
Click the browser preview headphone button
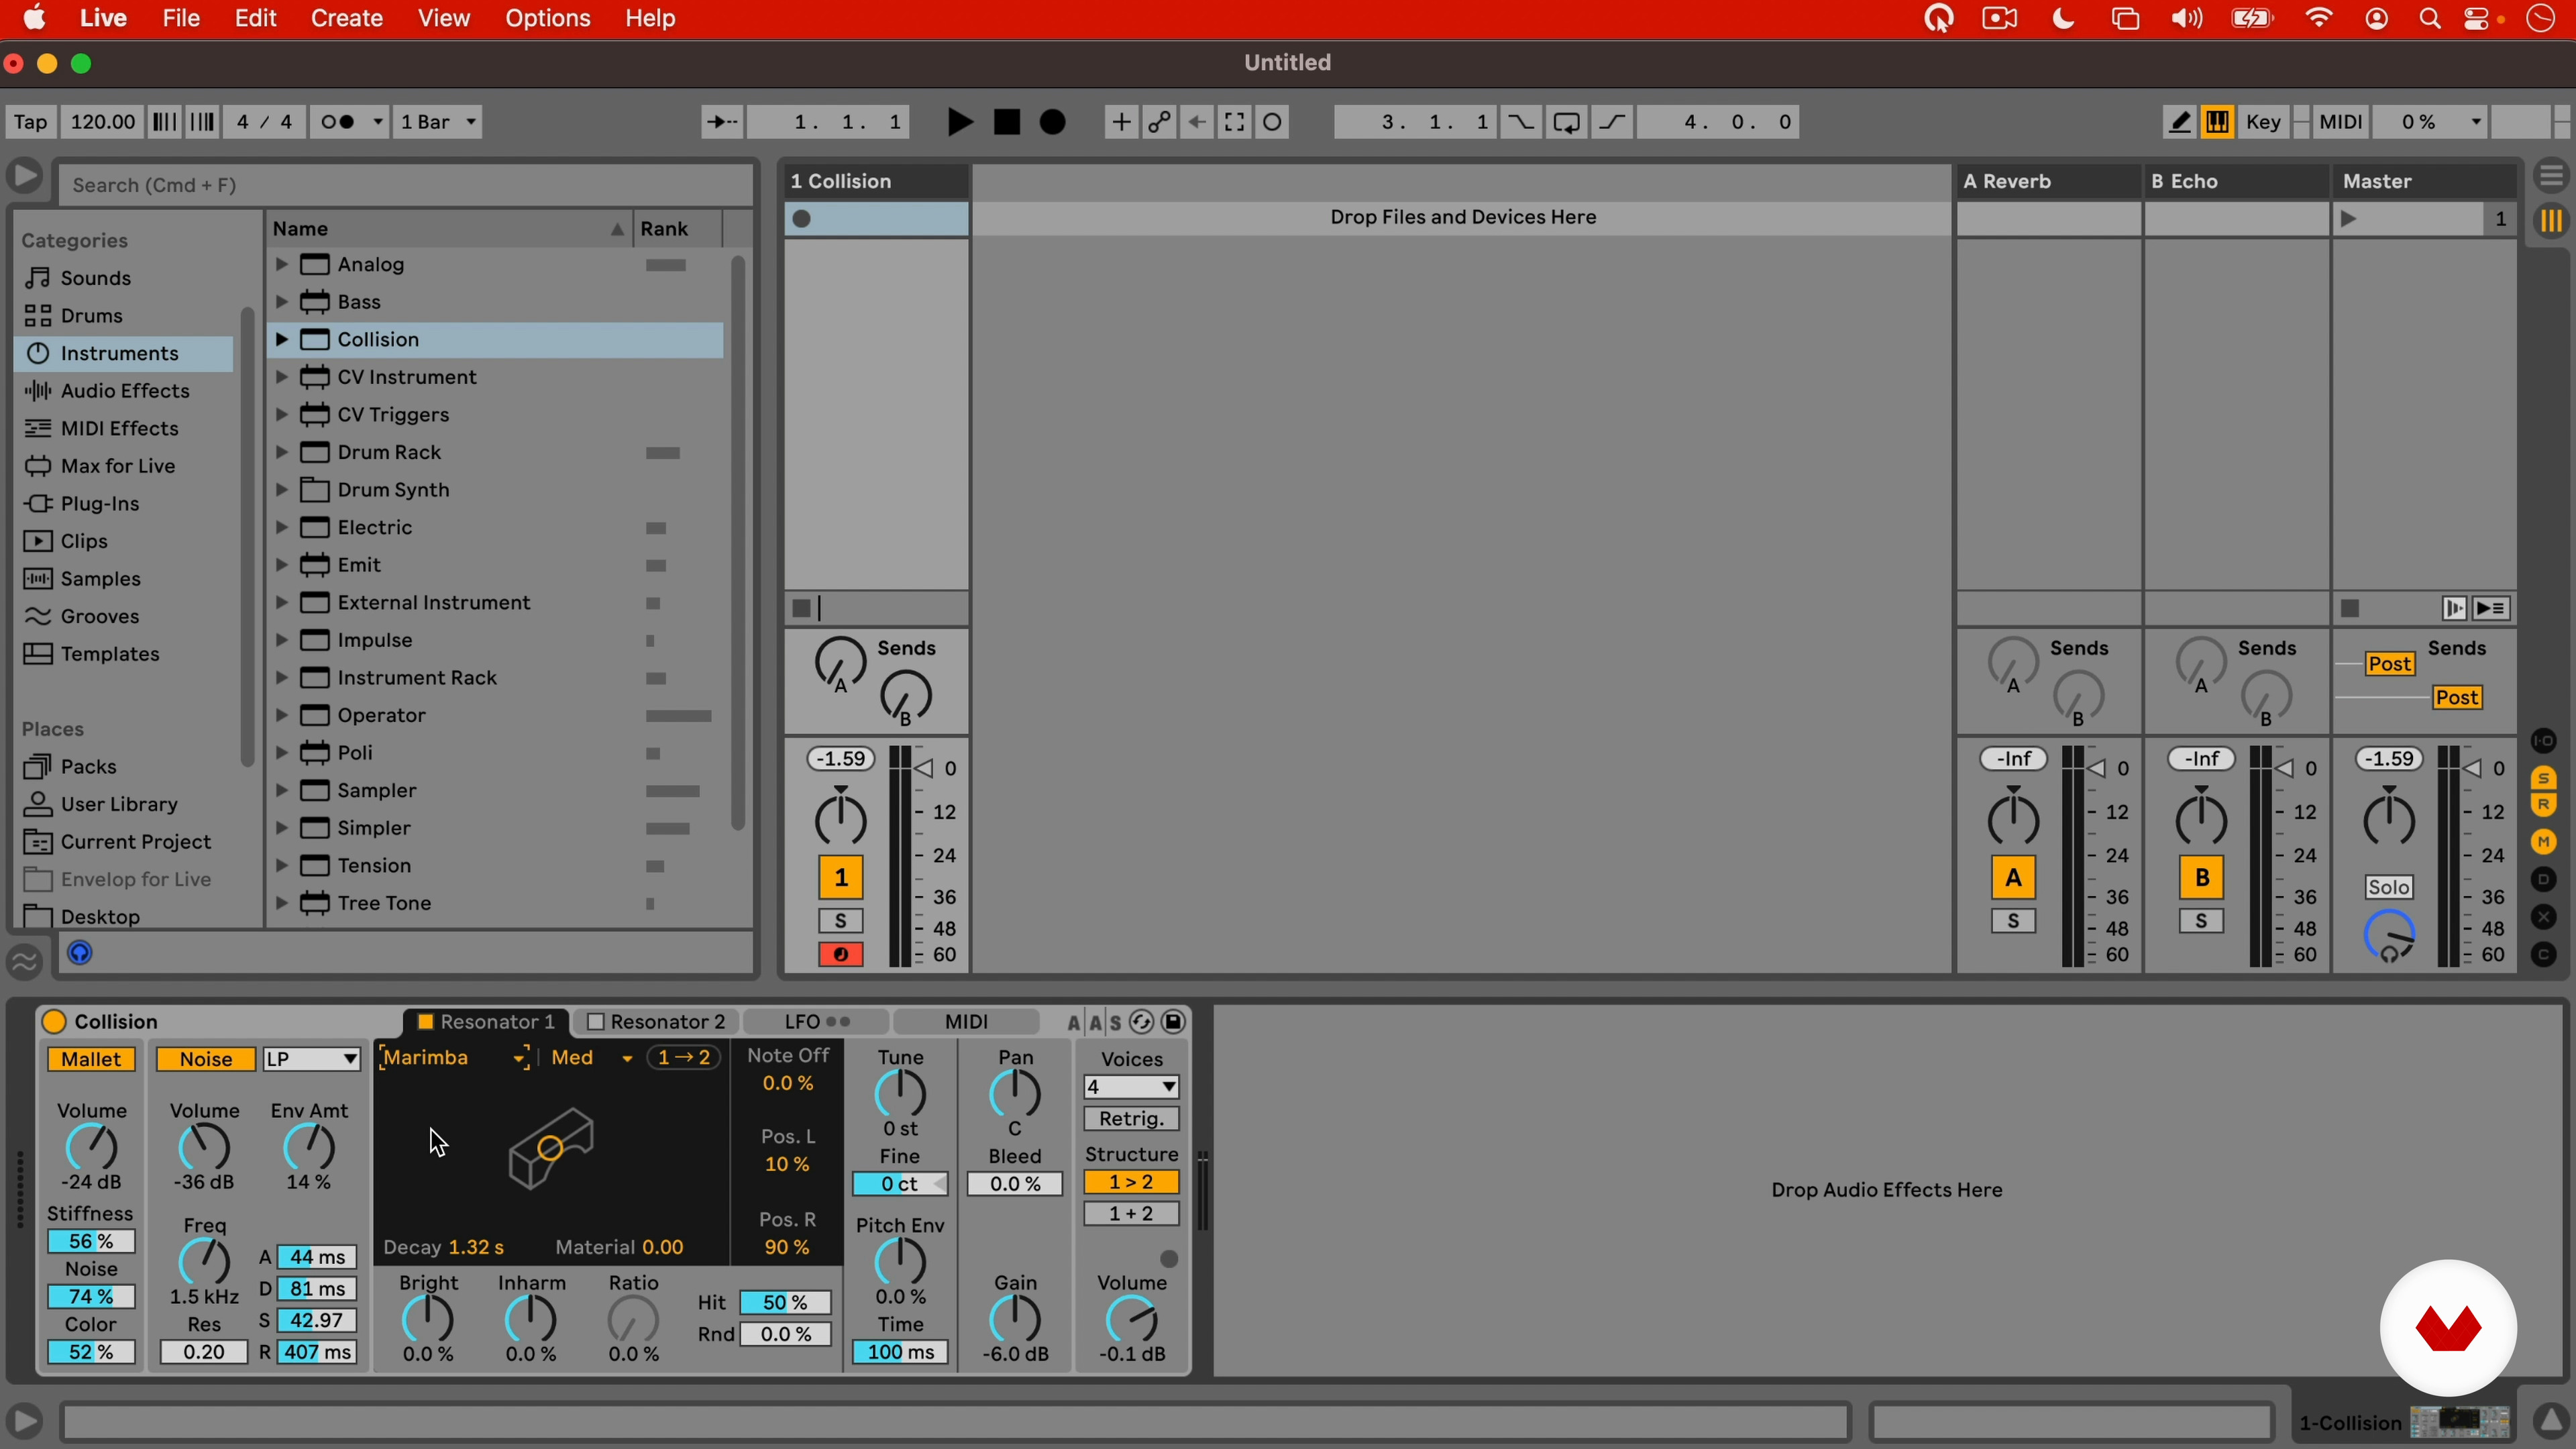click(80, 953)
